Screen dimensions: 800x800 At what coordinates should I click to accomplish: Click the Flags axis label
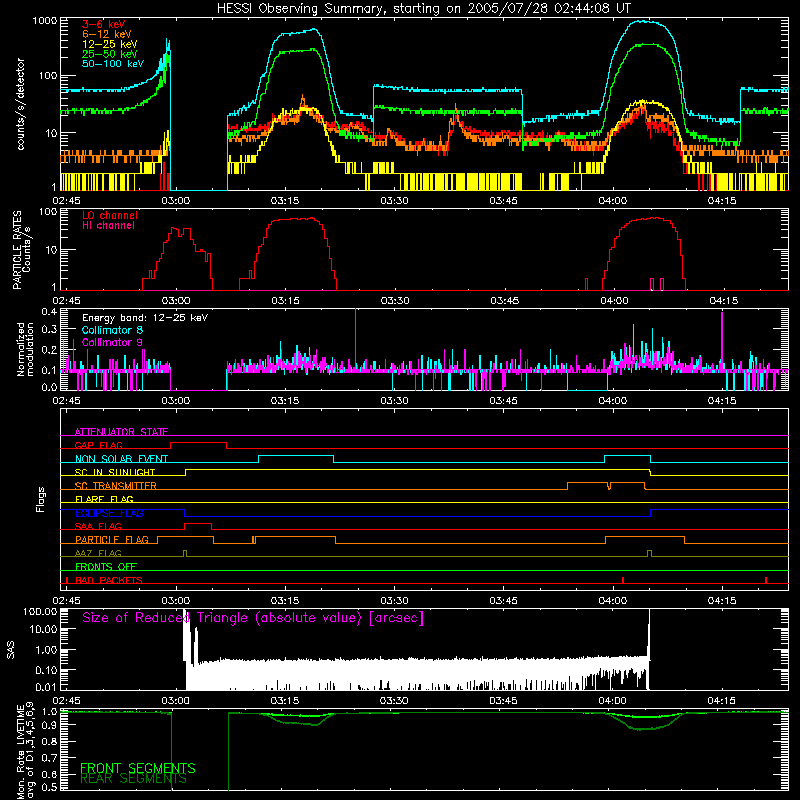[x=40, y=500]
